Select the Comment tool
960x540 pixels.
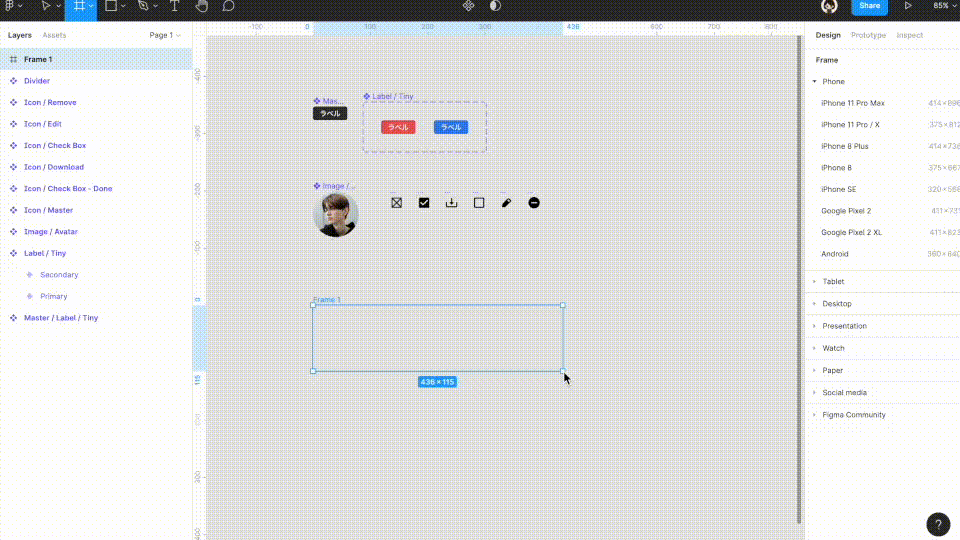(x=229, y=6)
